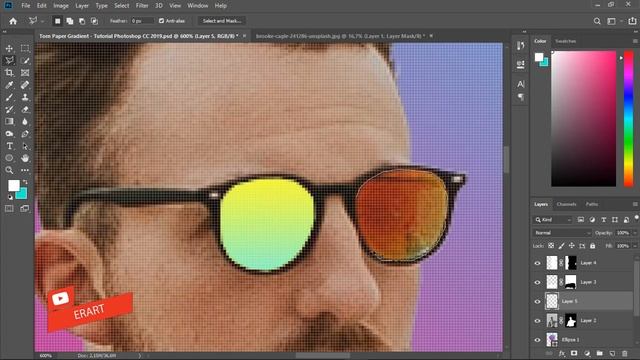
Task: Hide Layer 4 with its eye icon
Action: point(537,263)
